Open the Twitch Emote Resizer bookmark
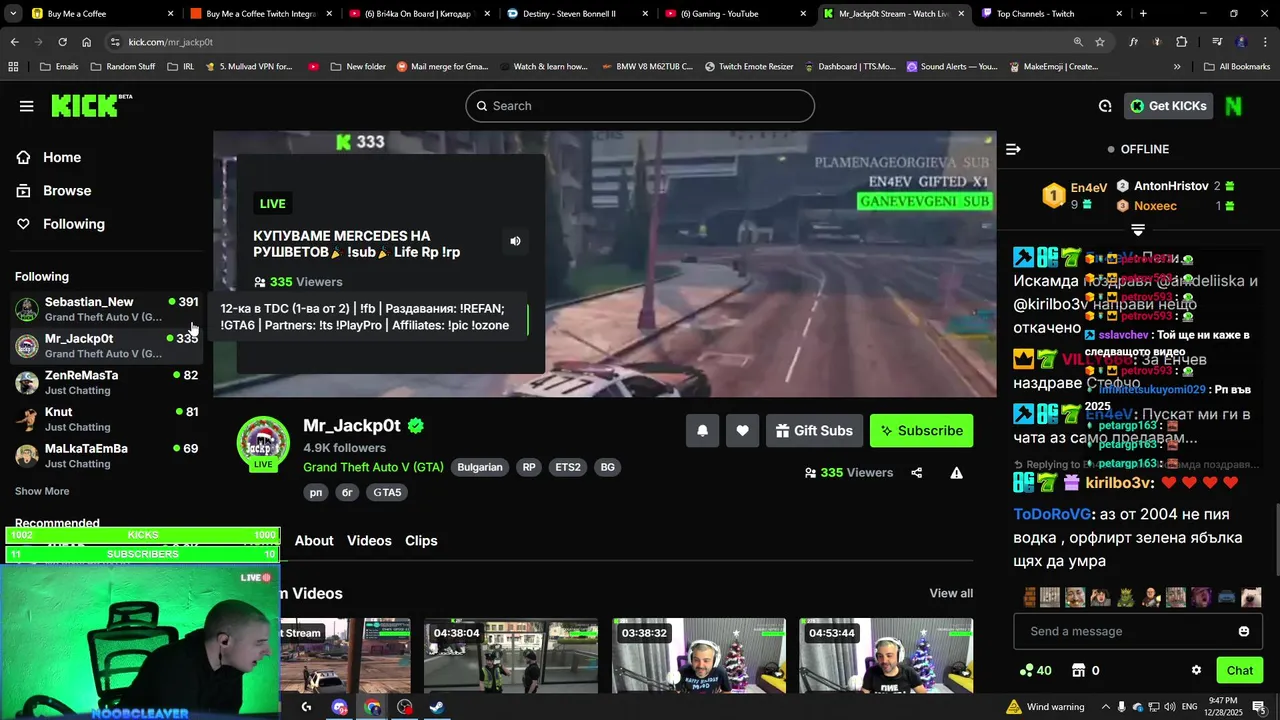The width and height of the screenshot is (1280, 720). tap(749, 67)
